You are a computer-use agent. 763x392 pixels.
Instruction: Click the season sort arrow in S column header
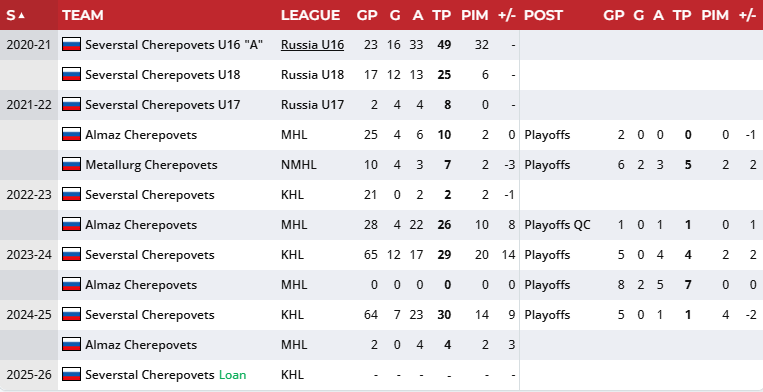pyautogui.click(x=21, y=15)
